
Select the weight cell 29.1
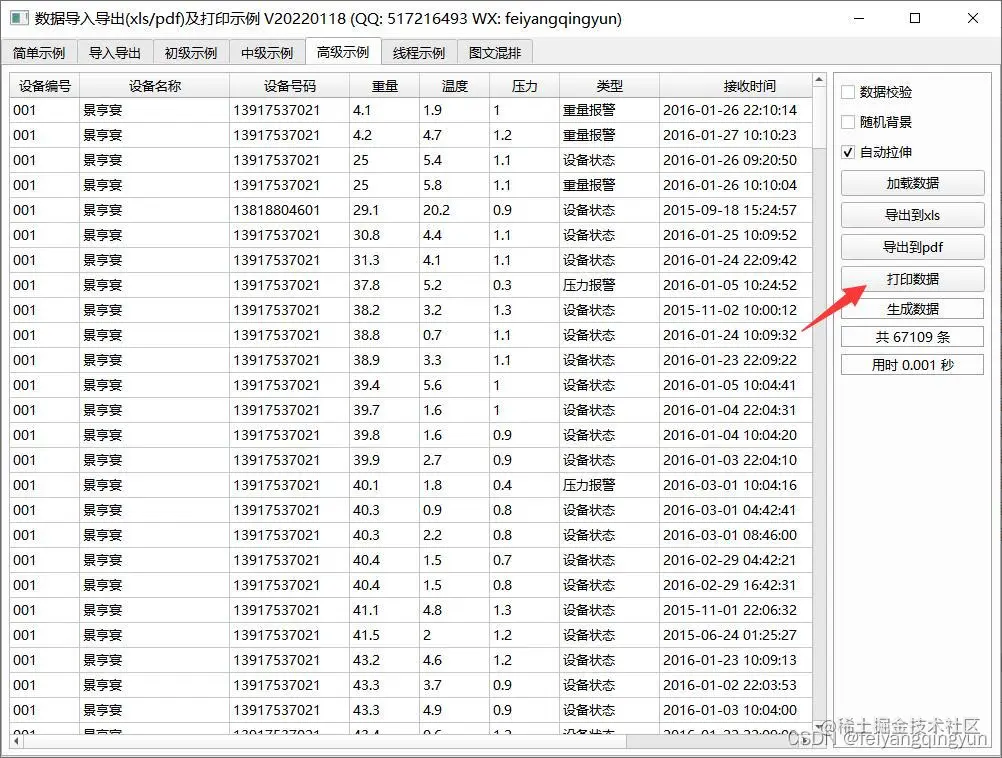[385, 210]
